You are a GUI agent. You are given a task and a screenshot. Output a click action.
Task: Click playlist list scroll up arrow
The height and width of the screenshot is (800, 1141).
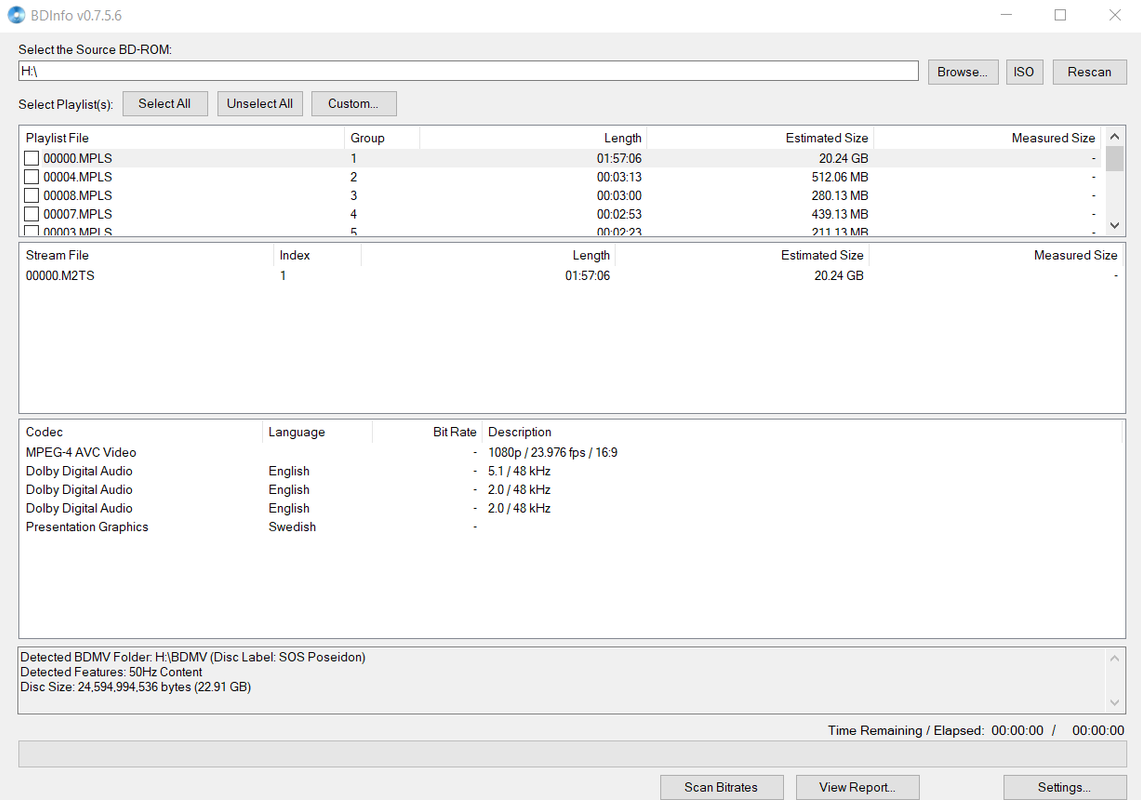[1114, 137]
